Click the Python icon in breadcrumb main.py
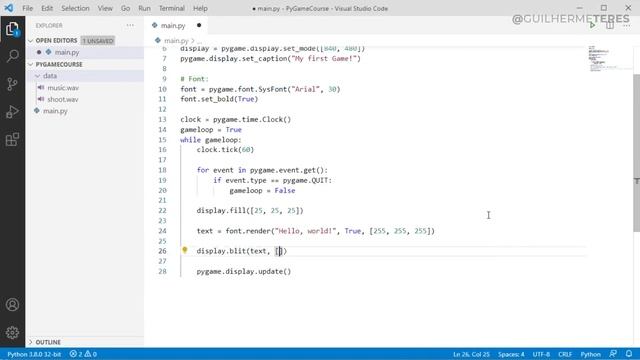640x360 pixels. 158,40
